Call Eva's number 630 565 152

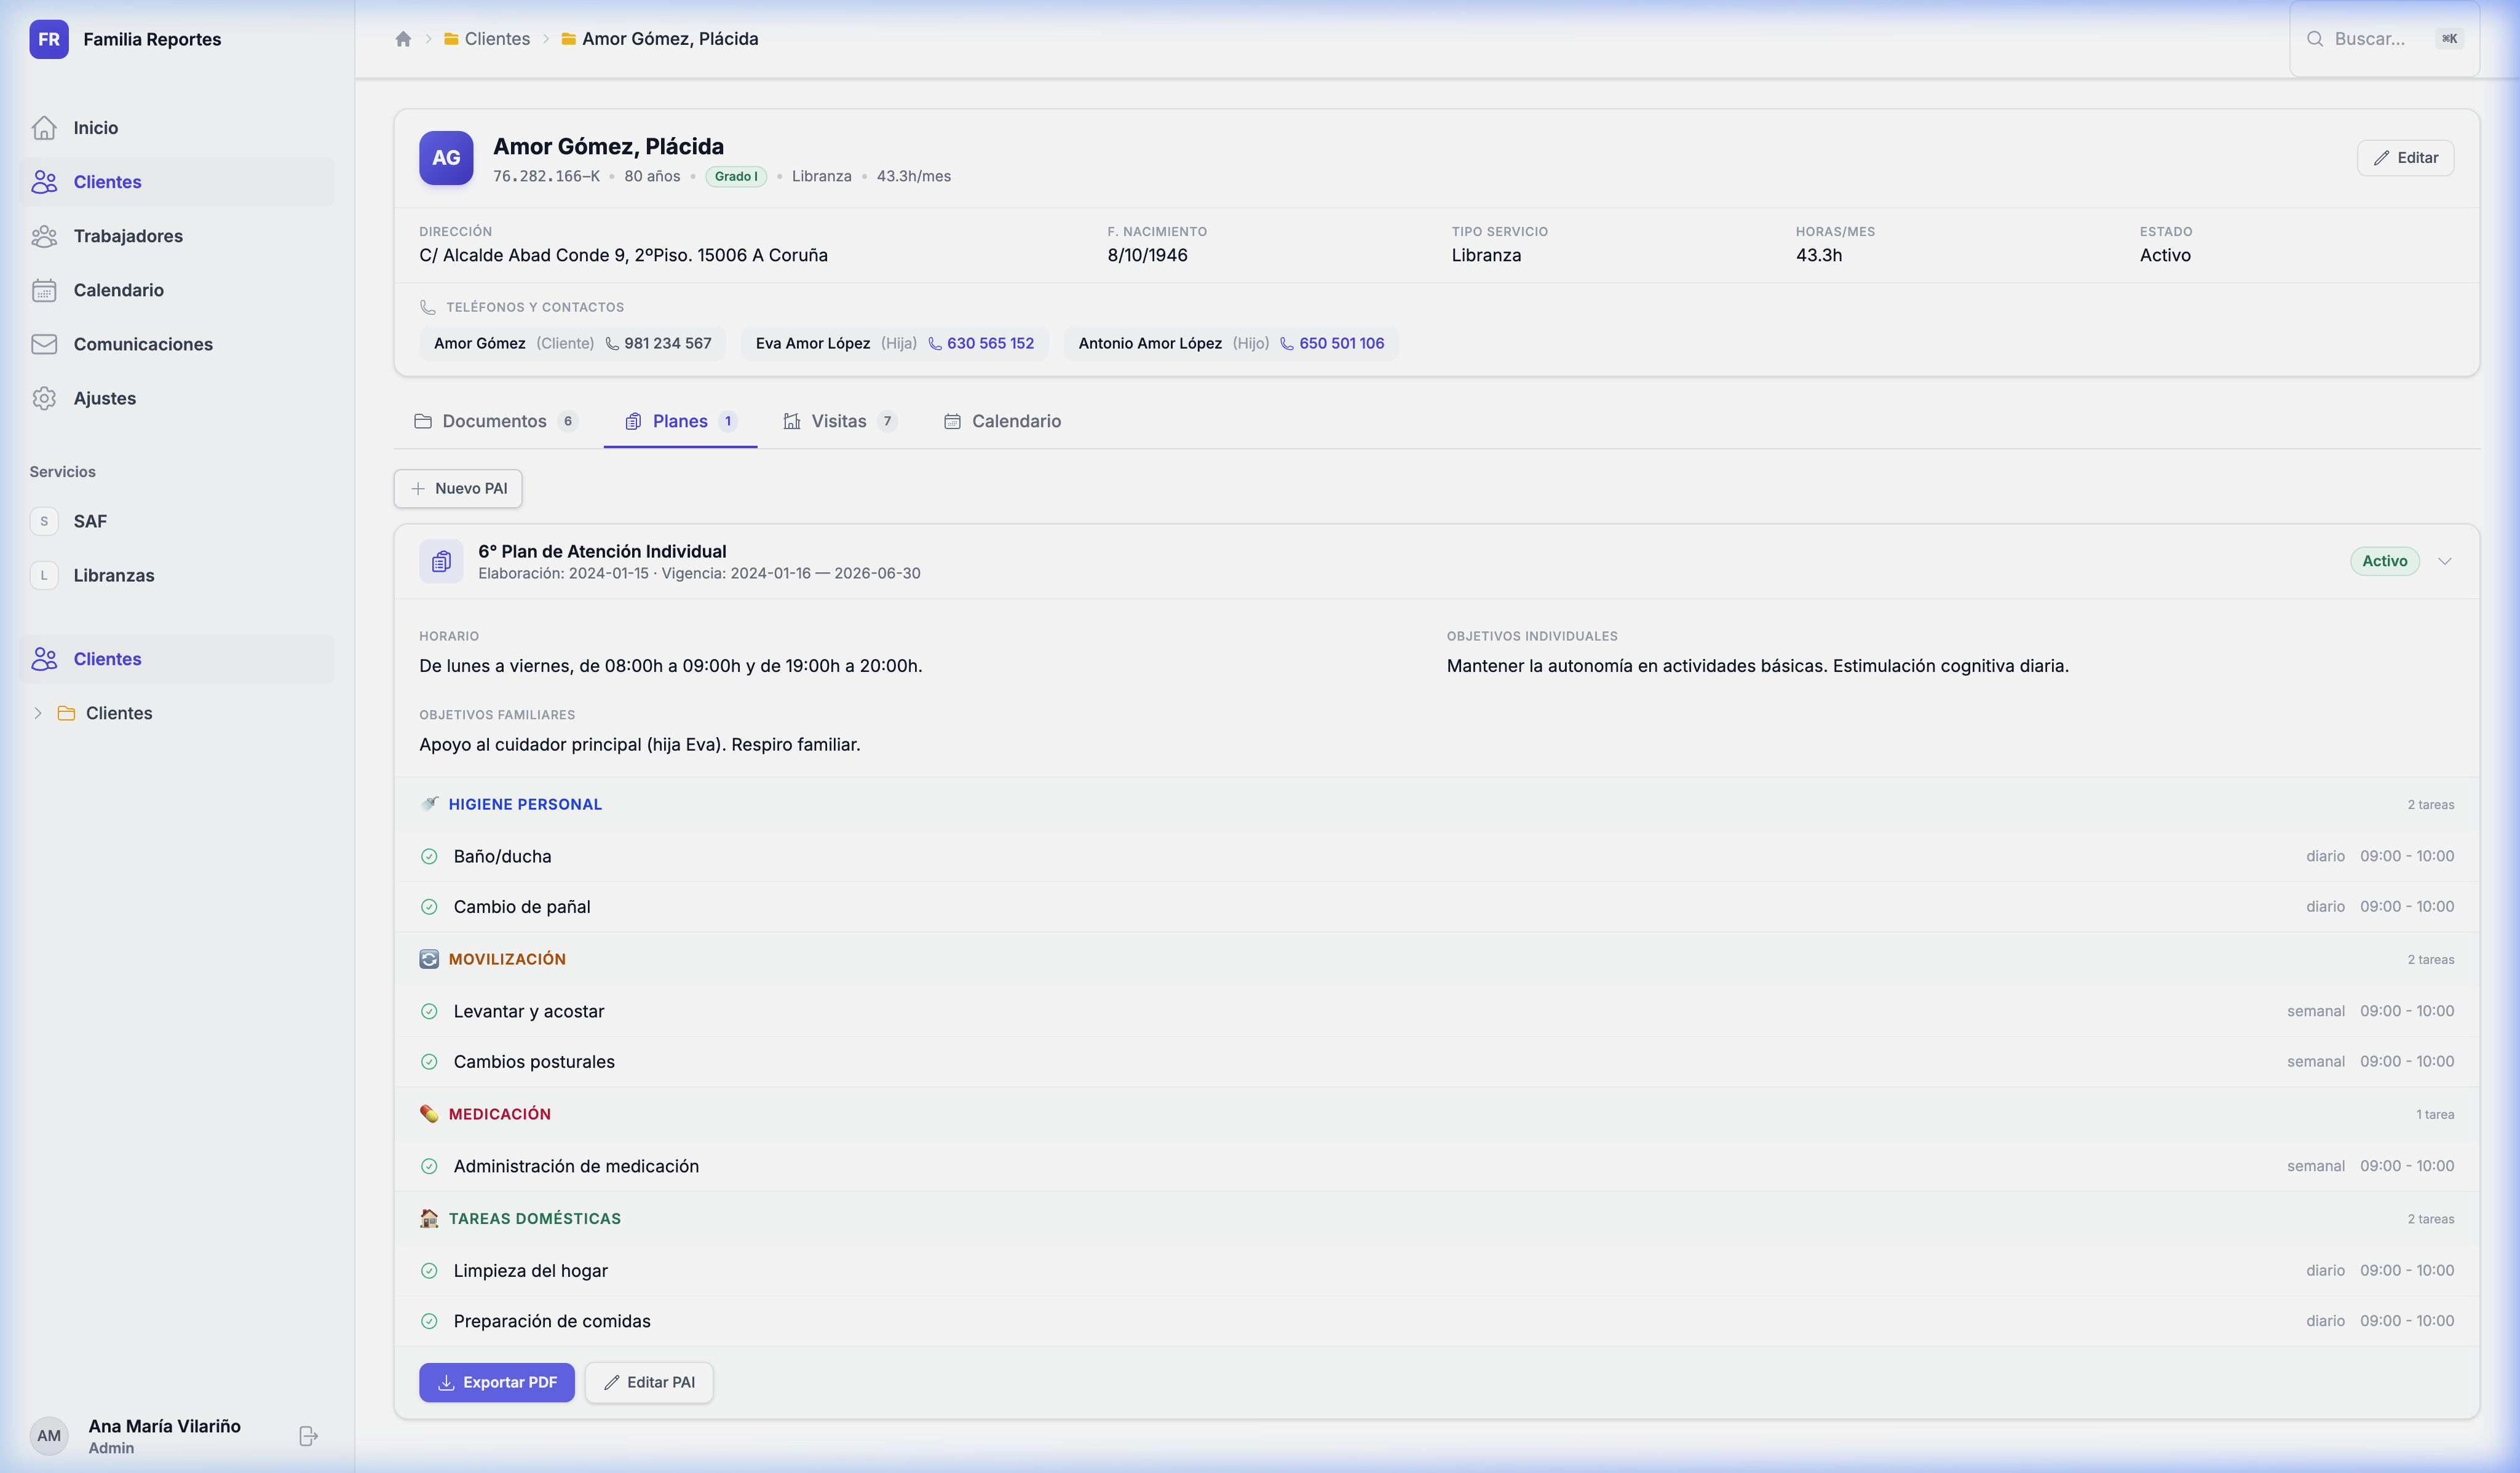(989, 343)
